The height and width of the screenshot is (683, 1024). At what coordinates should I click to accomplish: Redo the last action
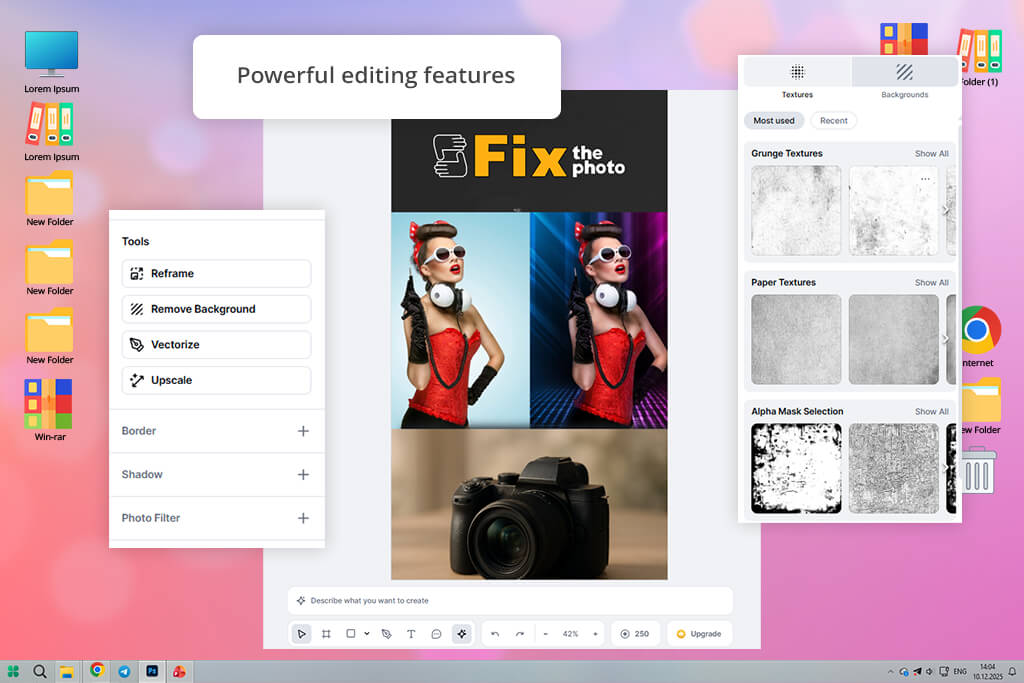520,633
